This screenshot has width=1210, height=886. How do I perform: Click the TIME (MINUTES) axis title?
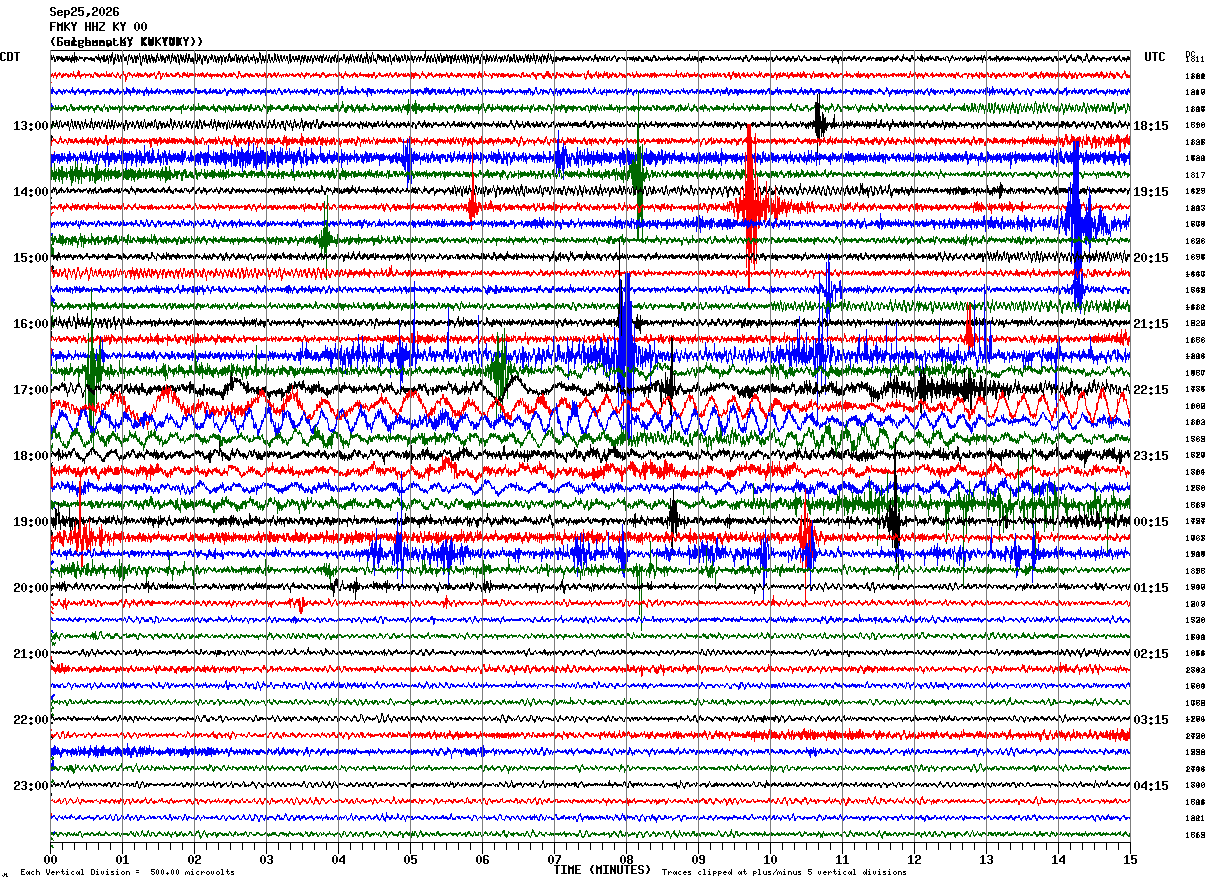[x=602, y=870]
